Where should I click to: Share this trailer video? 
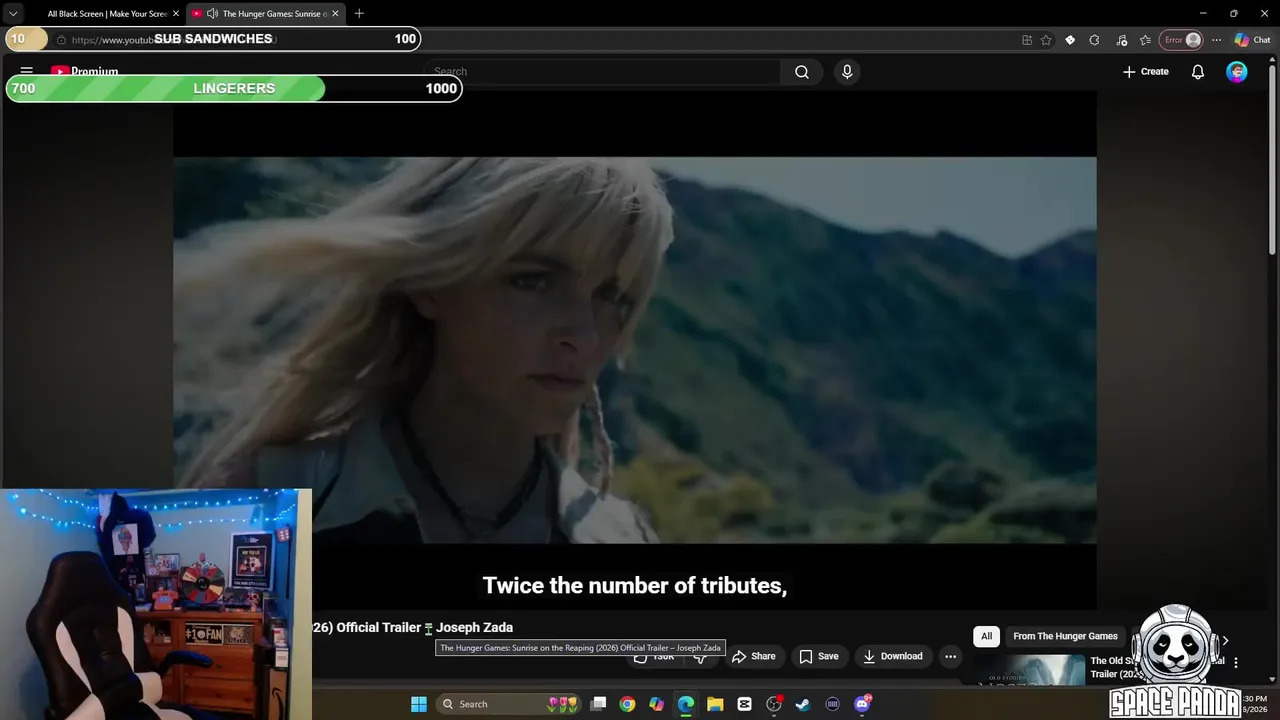pyautogui.click(x=753, y=656)
